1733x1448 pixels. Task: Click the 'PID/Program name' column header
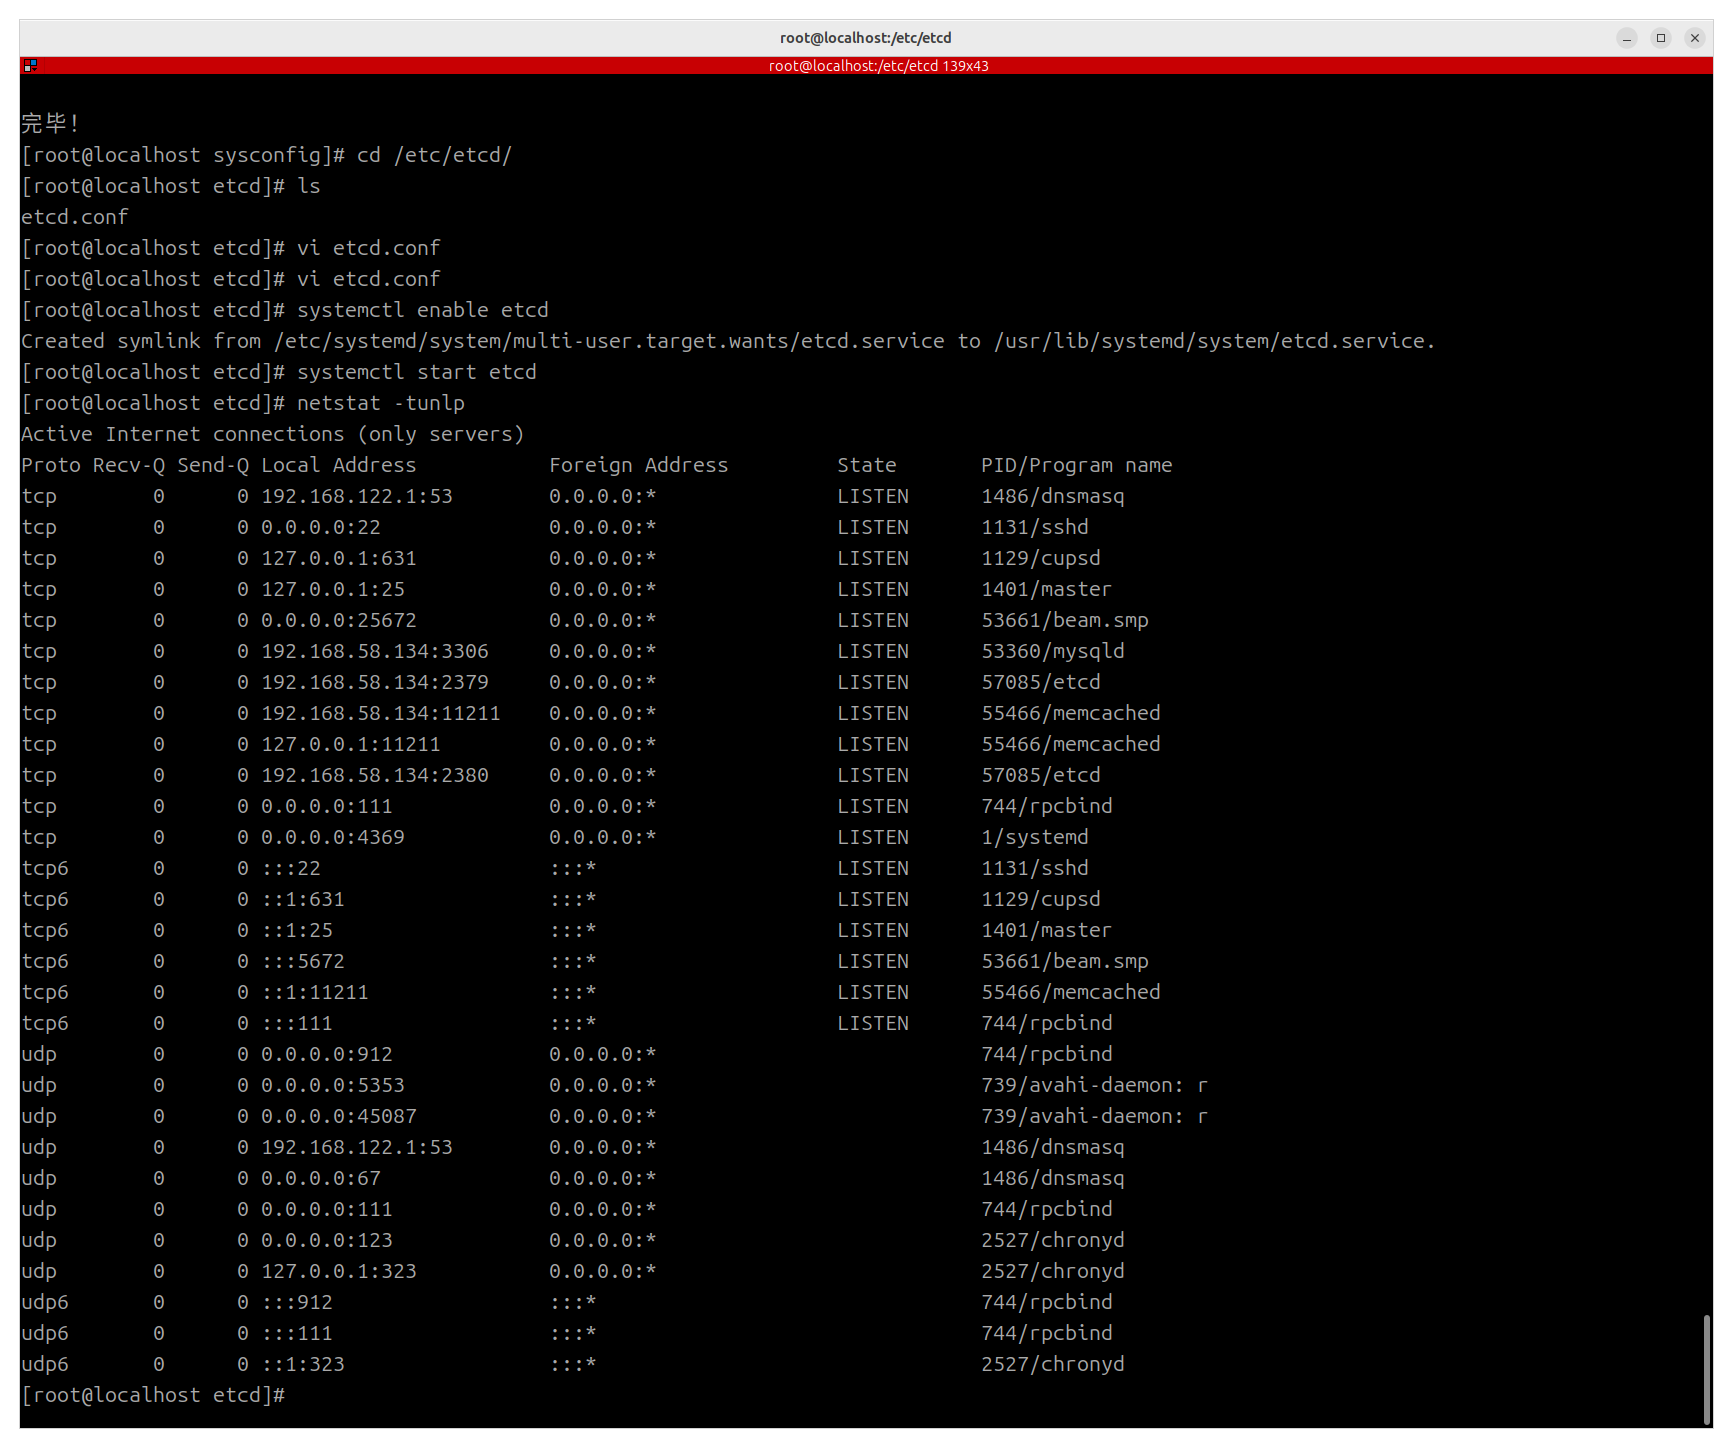pyautogui.click(x=1077, y=465)
